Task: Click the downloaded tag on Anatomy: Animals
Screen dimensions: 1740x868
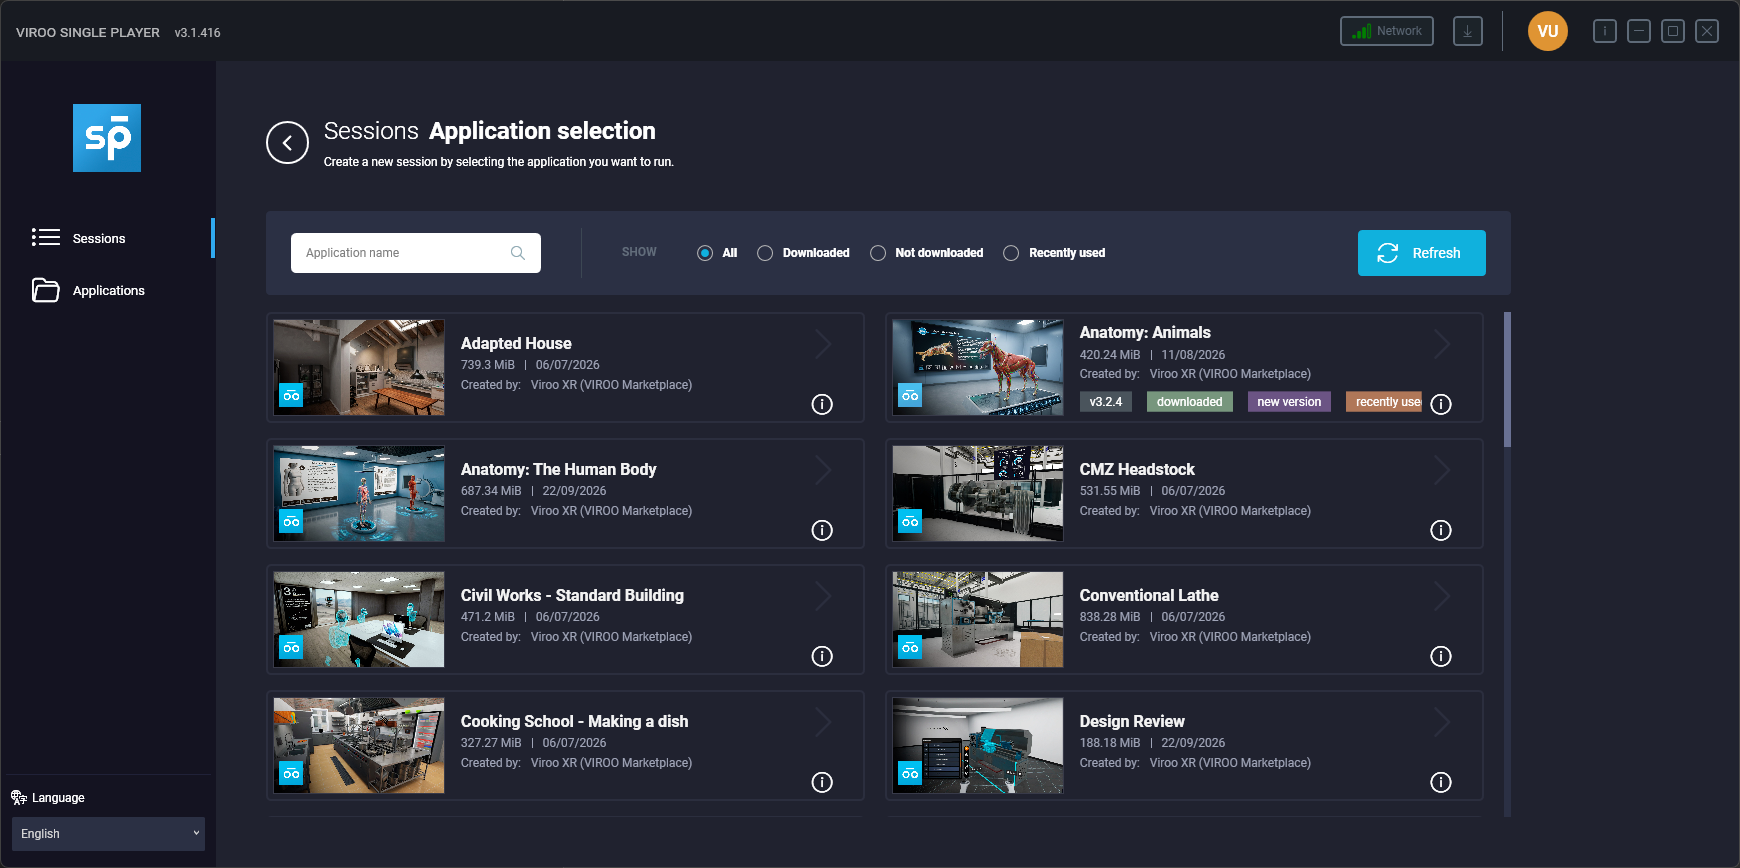Action: [1190, 402]
